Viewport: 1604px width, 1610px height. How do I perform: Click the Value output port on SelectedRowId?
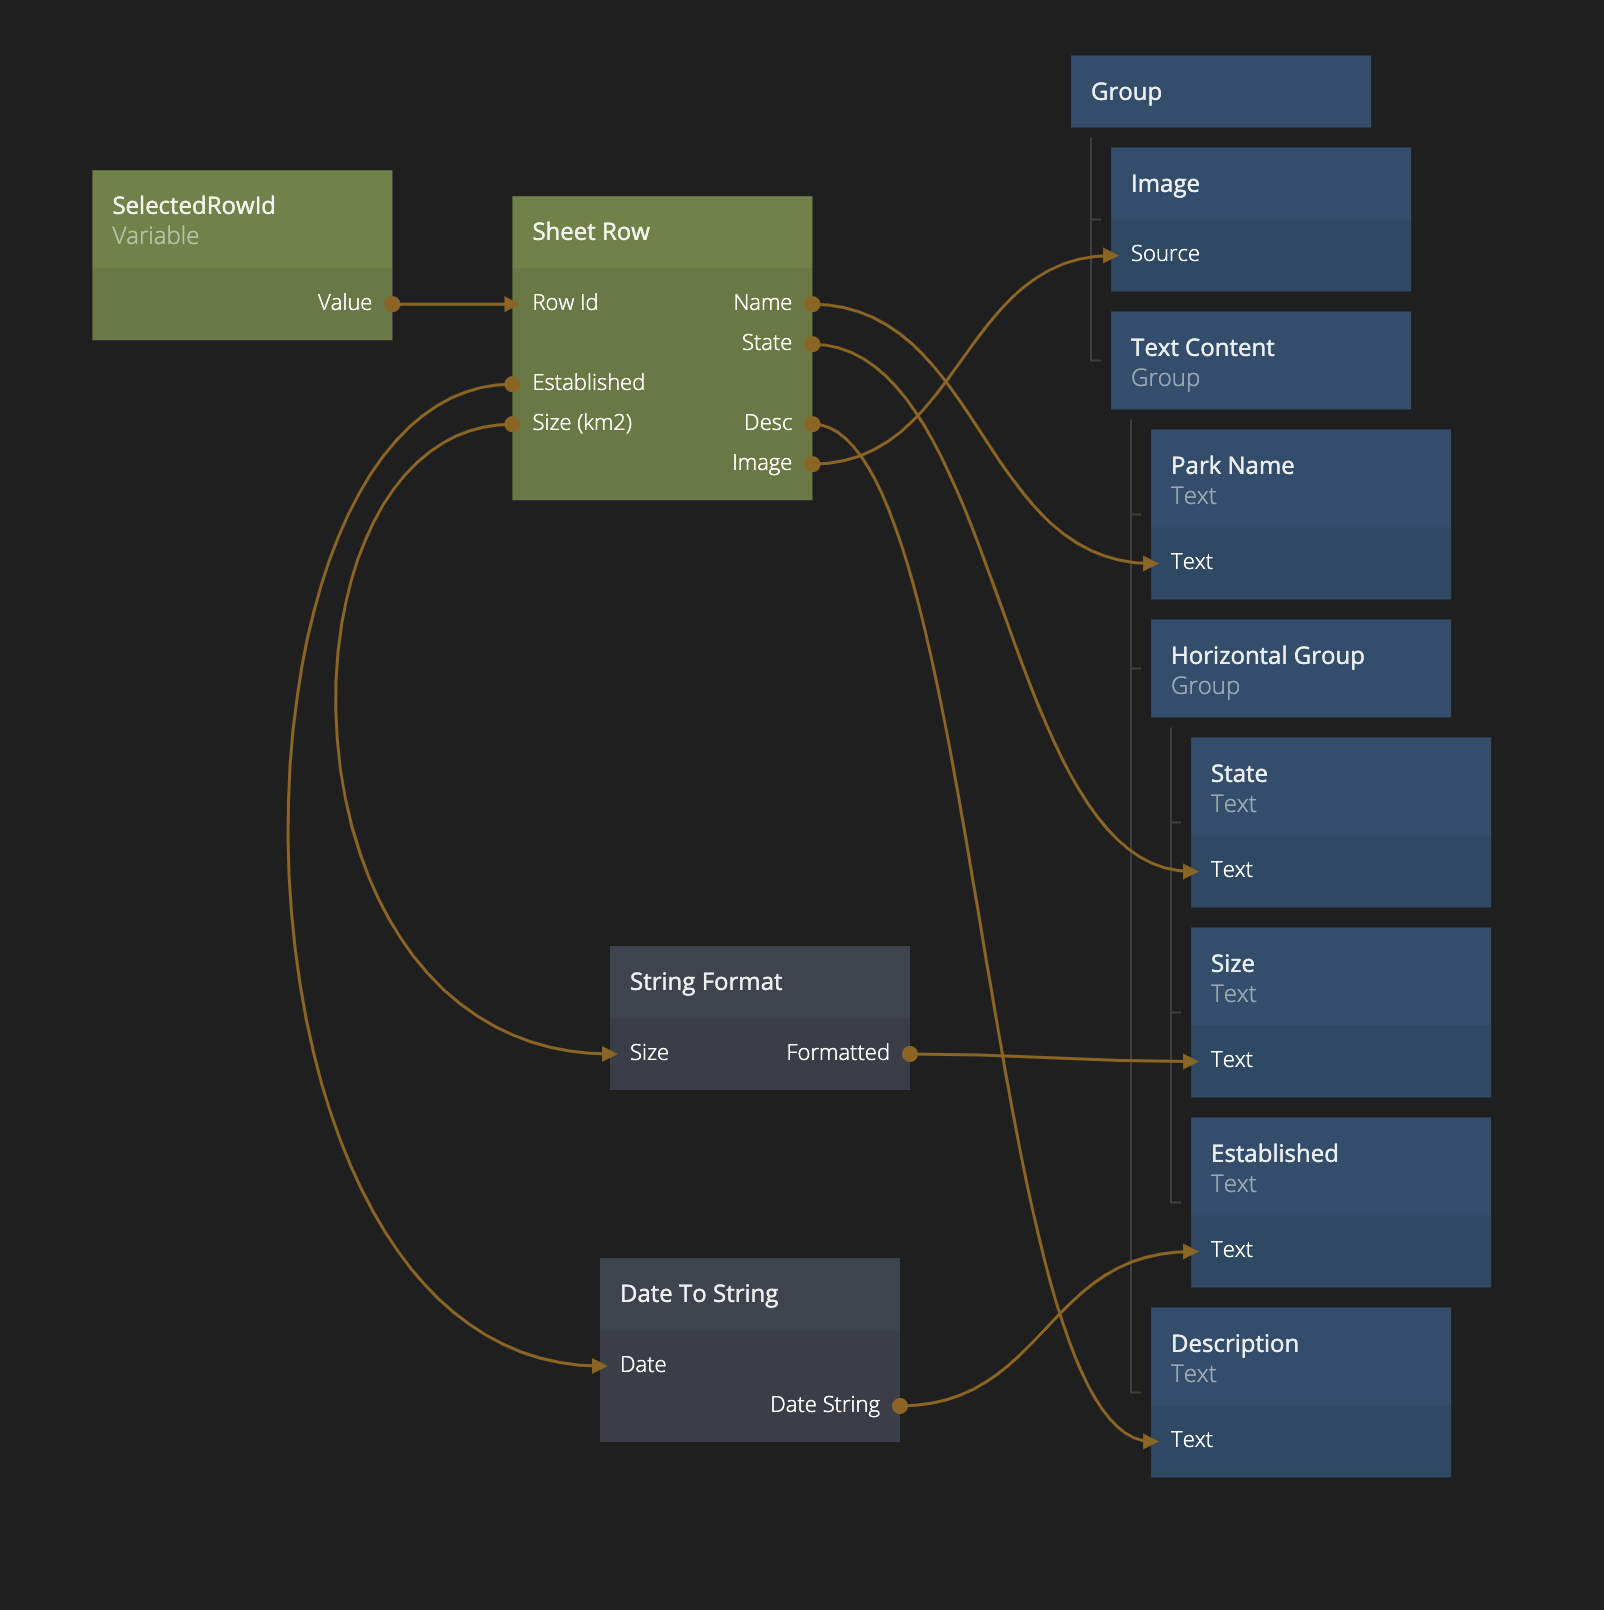tap(392, 304)
